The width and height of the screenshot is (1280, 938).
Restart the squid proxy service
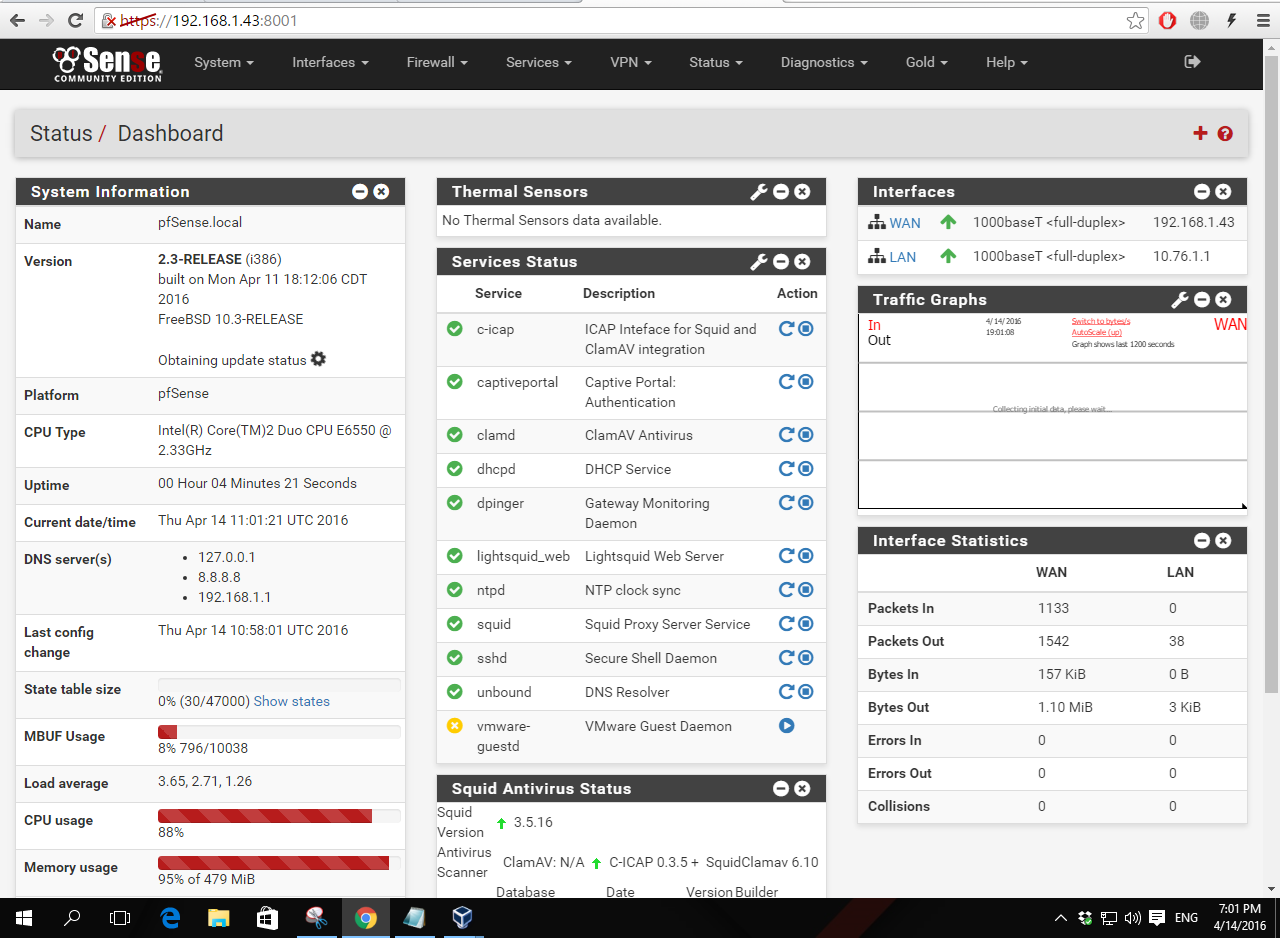(786, 623)
